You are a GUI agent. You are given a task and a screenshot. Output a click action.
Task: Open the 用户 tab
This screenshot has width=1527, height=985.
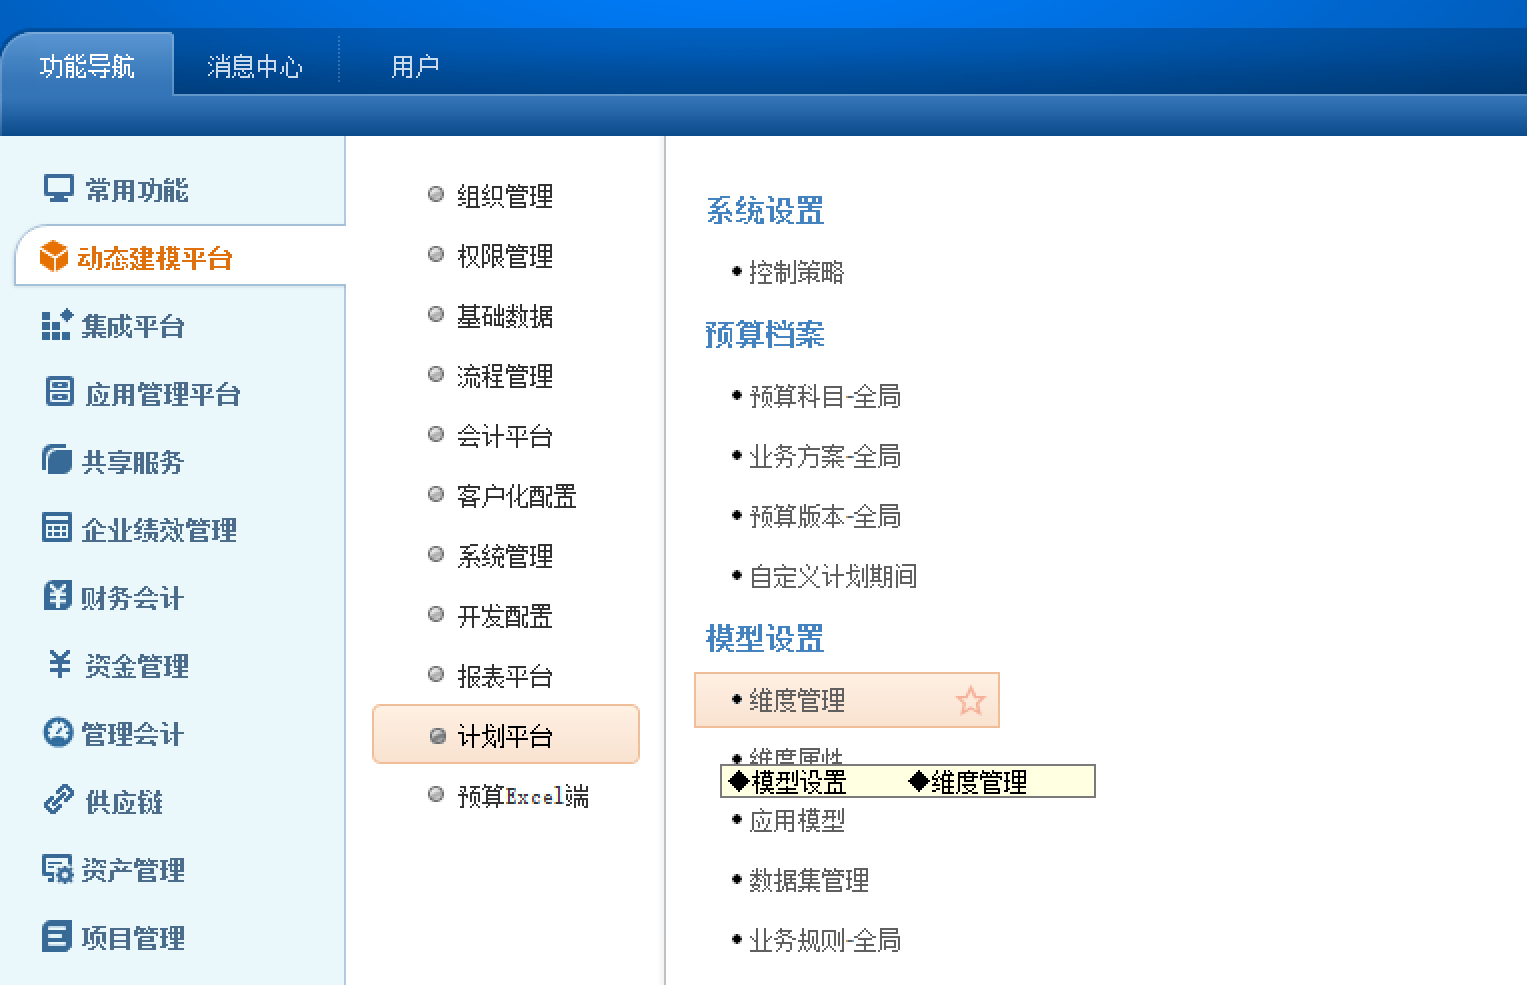415,66
